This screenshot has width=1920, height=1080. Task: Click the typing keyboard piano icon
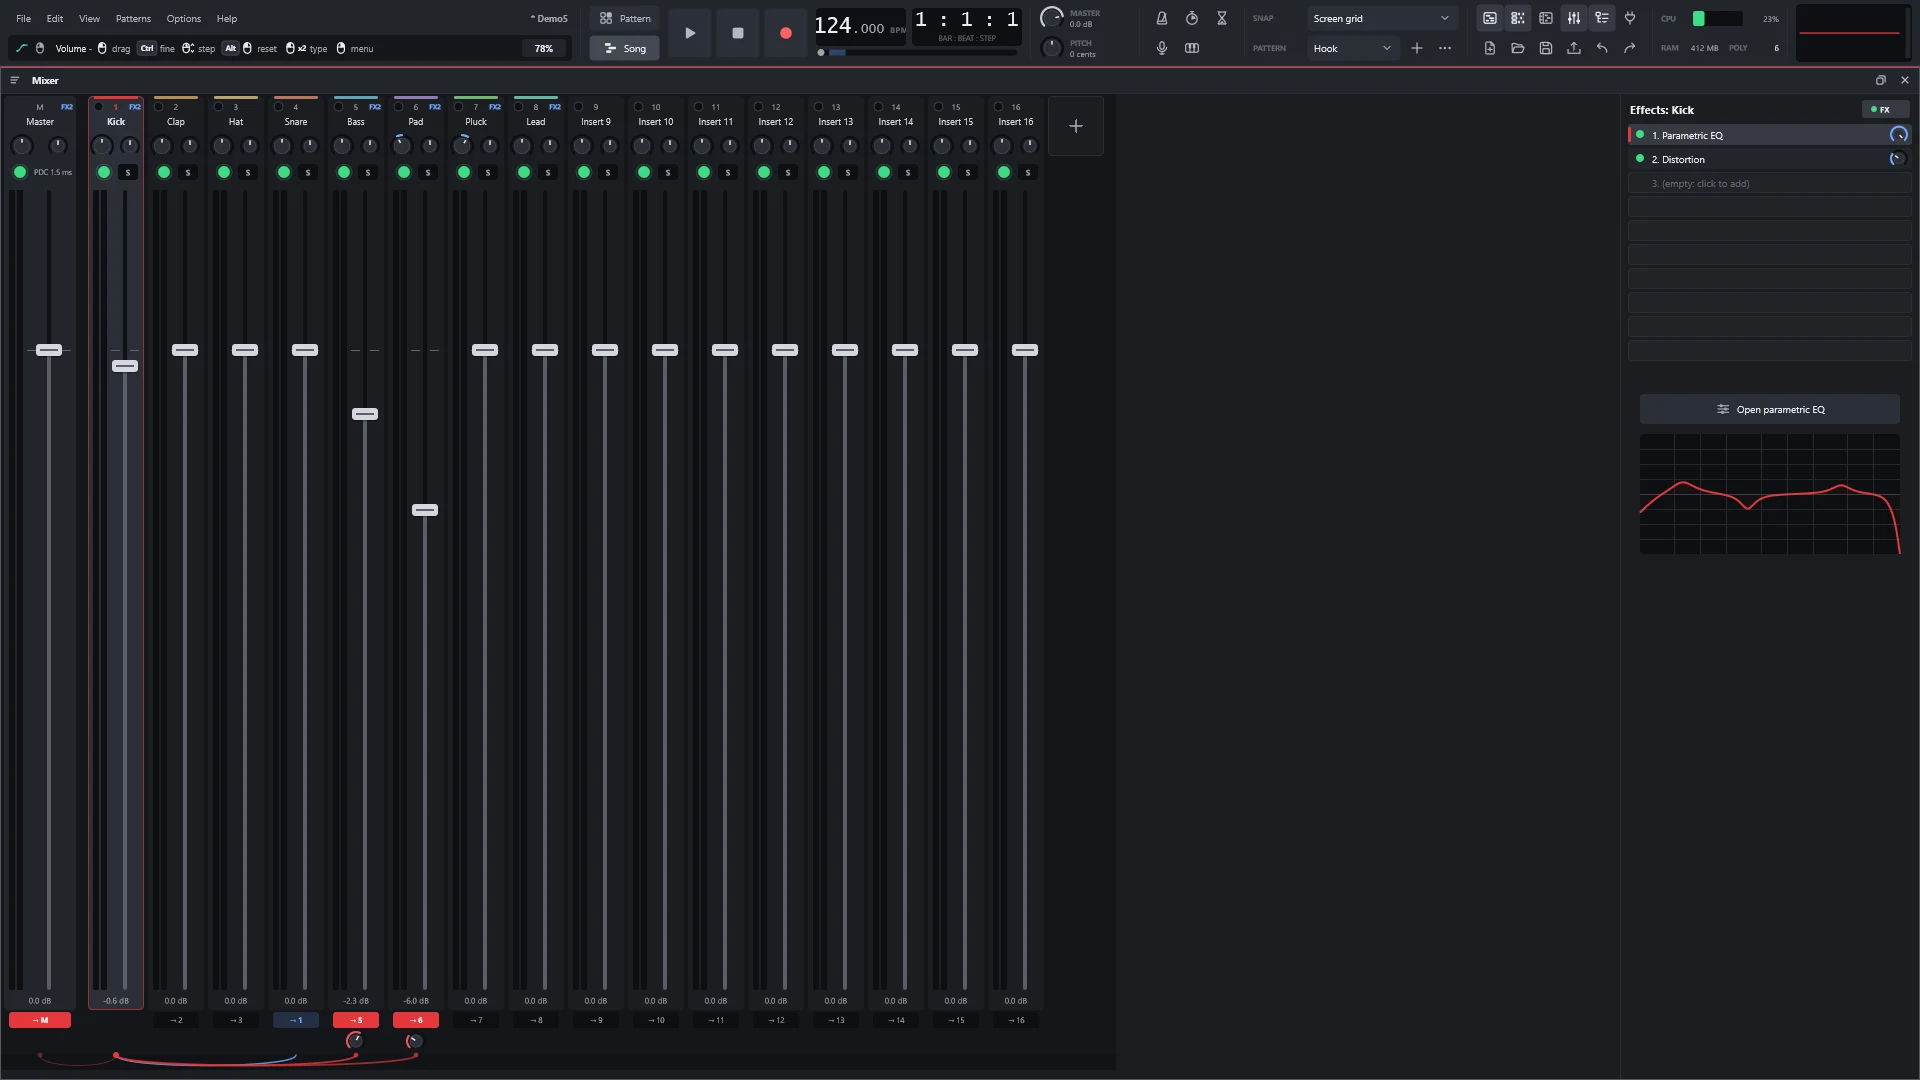(x=1192, y=48)
